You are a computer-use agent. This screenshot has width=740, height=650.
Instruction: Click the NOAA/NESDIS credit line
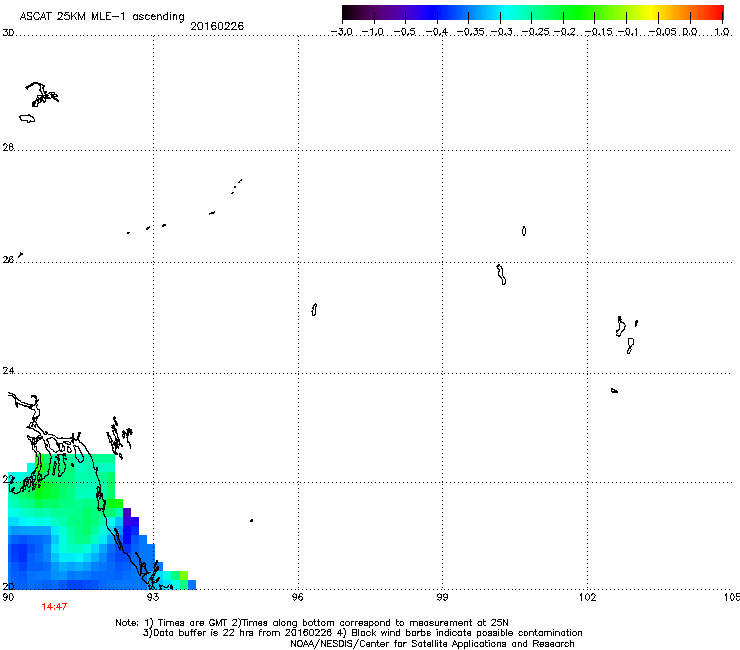click(432, 644)
